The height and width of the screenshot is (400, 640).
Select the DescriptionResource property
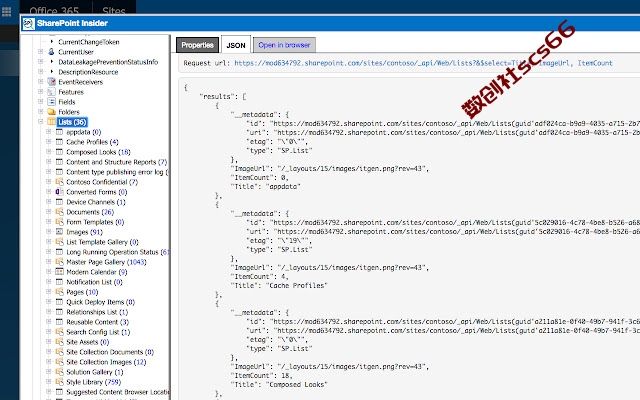point(88,72)
